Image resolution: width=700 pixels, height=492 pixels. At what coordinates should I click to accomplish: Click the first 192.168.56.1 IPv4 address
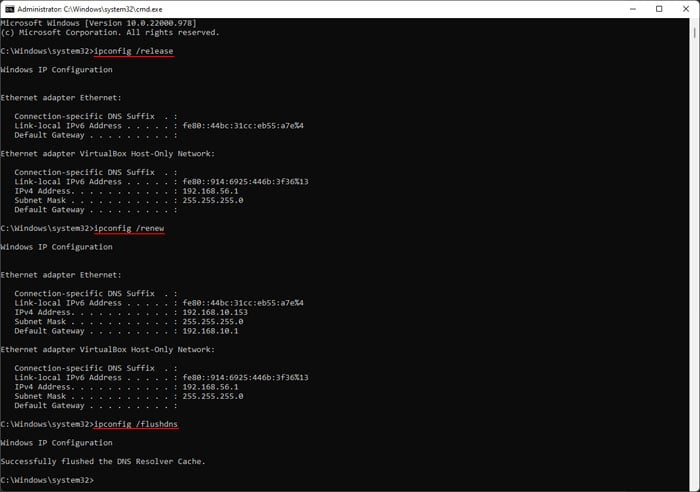pyautogui.click(x=210, y=191)
